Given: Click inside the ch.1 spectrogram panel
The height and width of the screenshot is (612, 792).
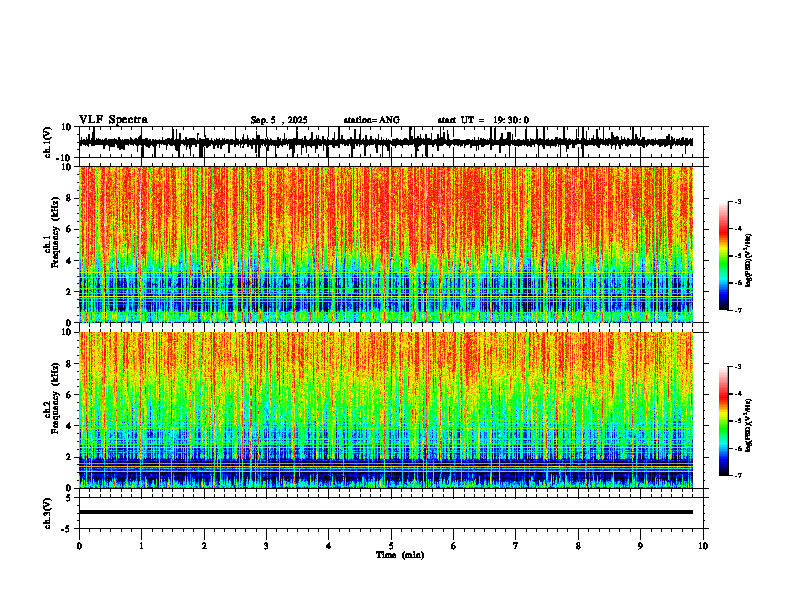Looking at the screenshot, I should (x=385, y=244).
